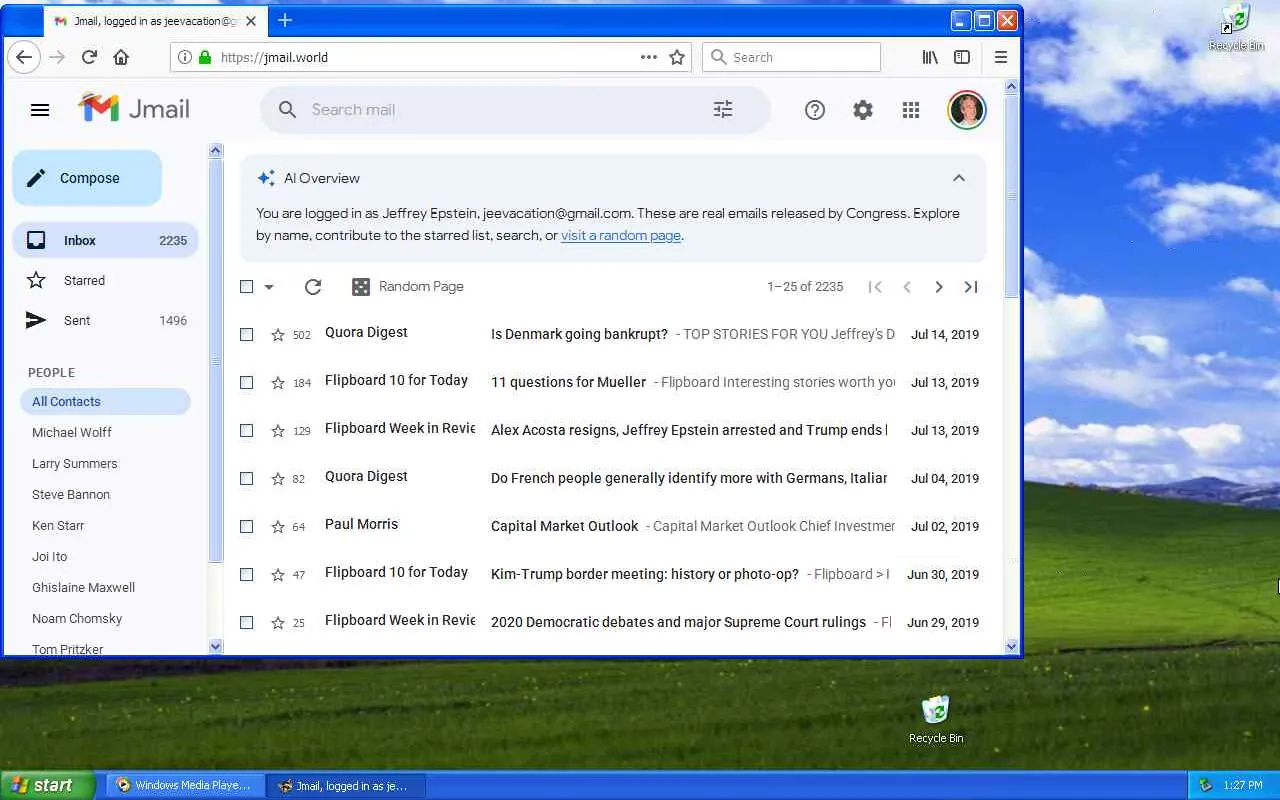Viewport: 1280px width, 800px height.
Task: Open a new browser tab
Action: [x=285, y=20]
